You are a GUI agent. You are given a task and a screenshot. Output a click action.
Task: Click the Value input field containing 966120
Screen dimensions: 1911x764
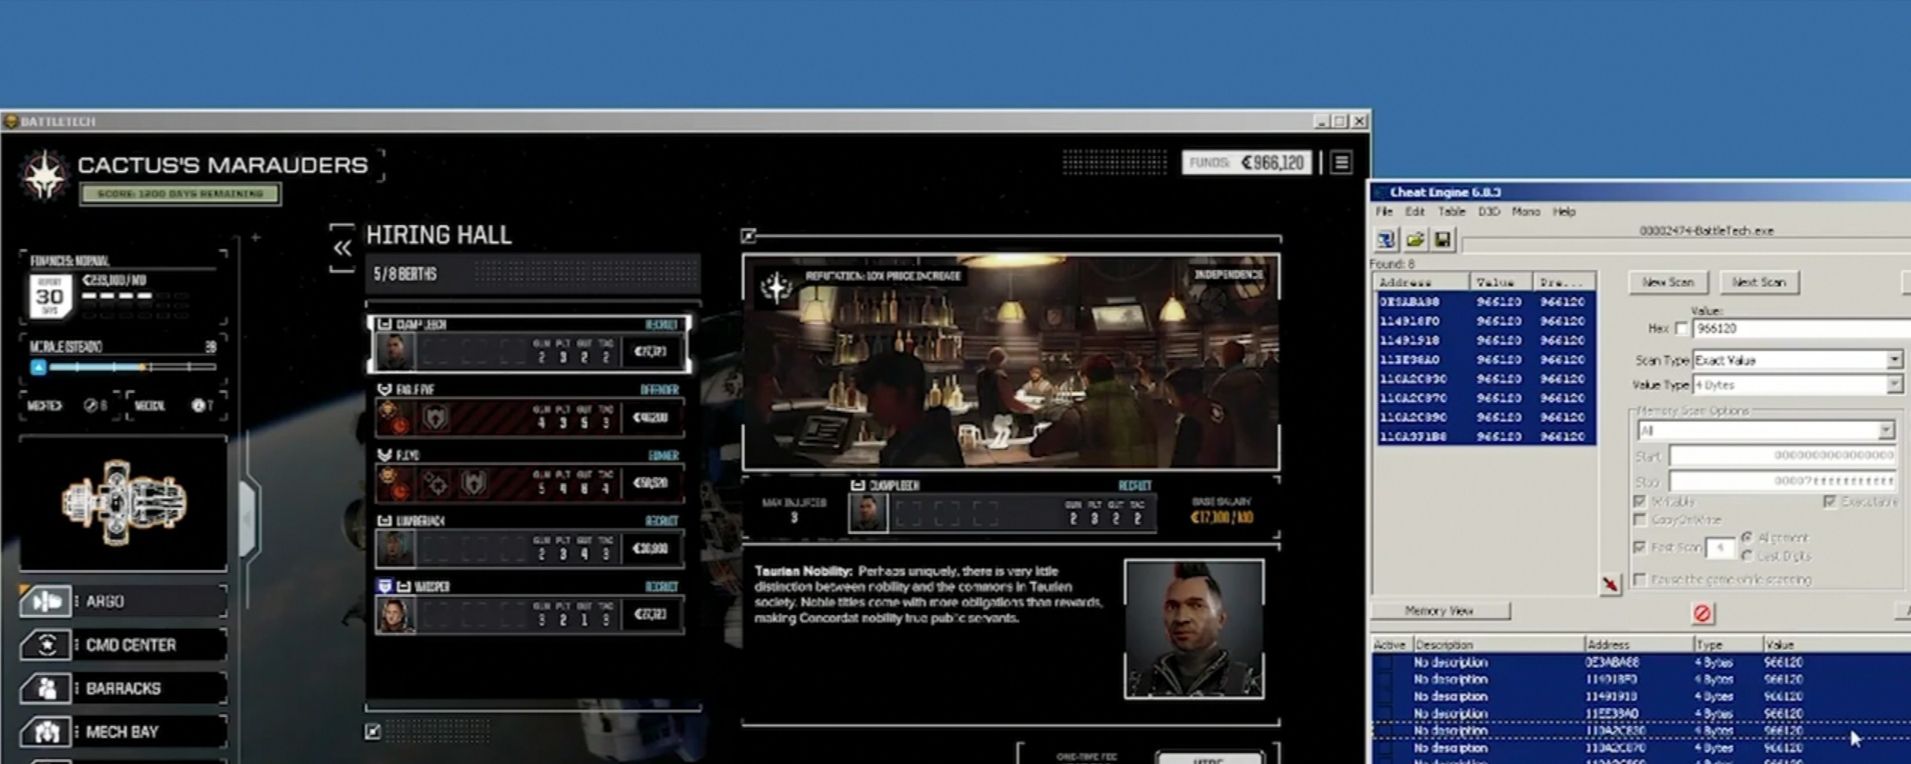(1801, 328)
